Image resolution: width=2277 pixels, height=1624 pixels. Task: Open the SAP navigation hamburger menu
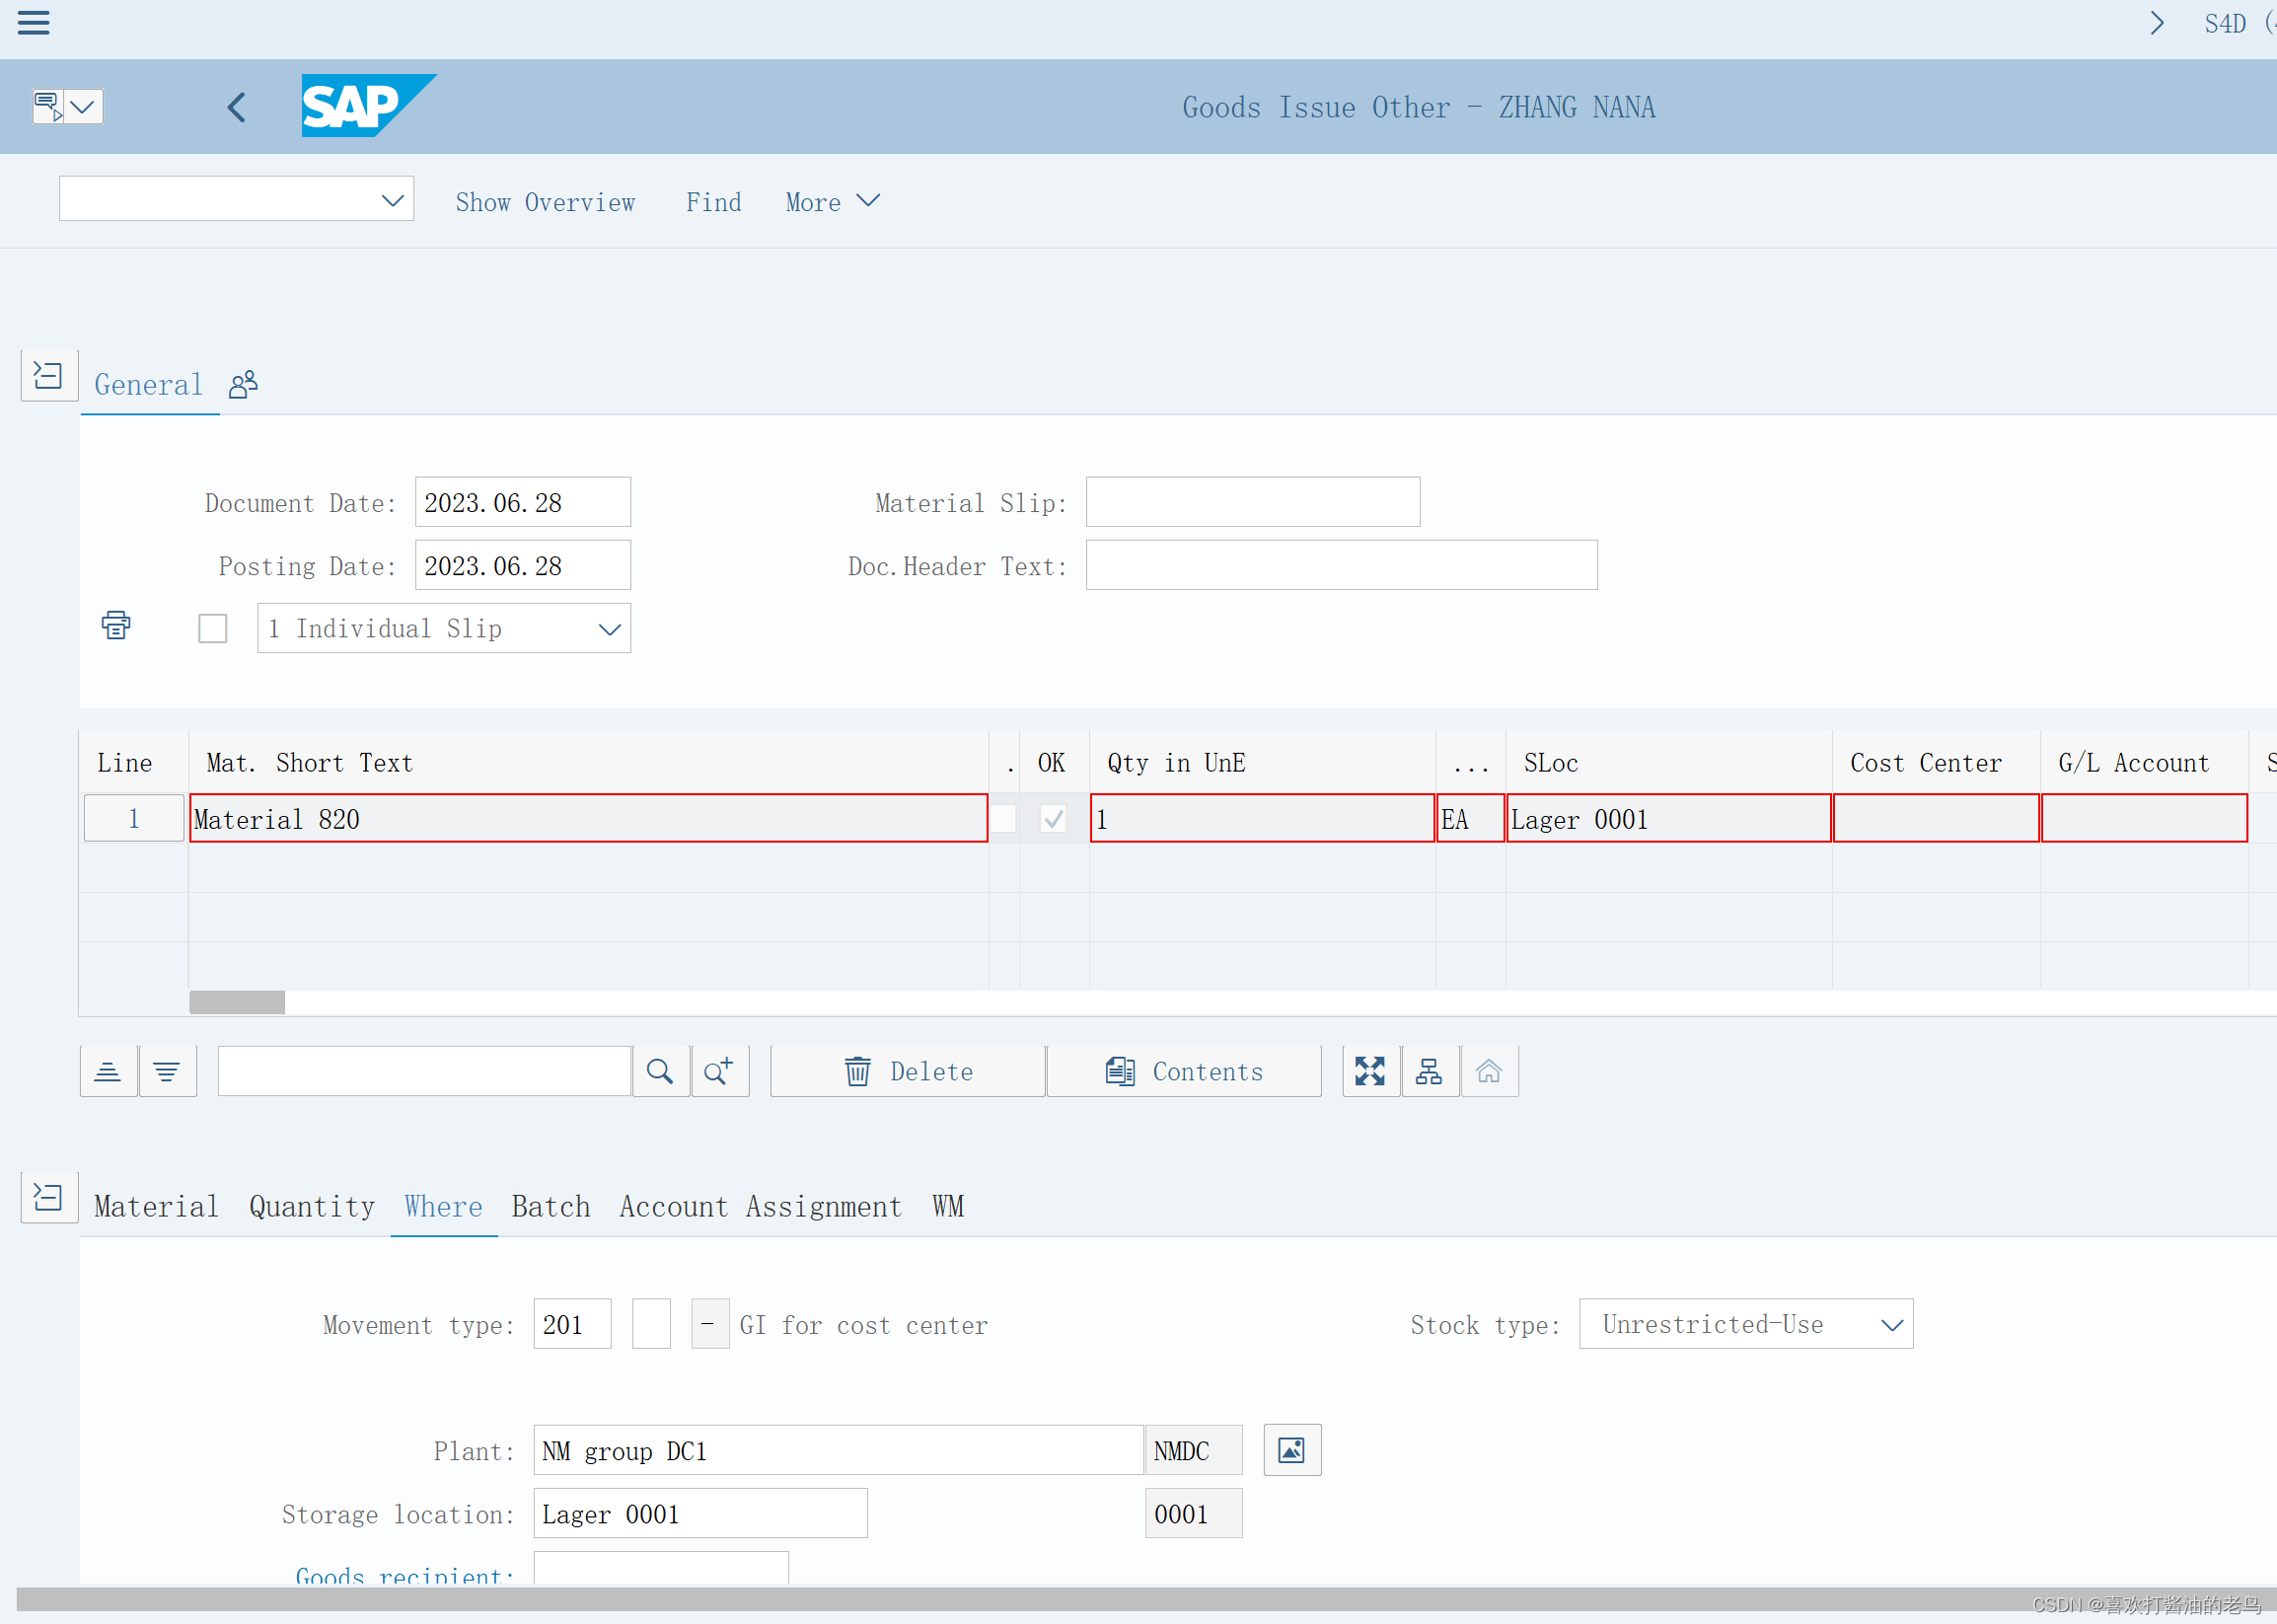33,22
